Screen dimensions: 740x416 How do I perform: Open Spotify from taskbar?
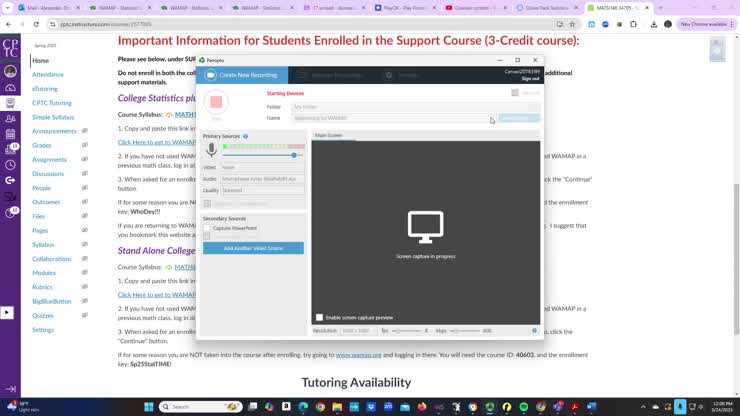click(523, 407)
